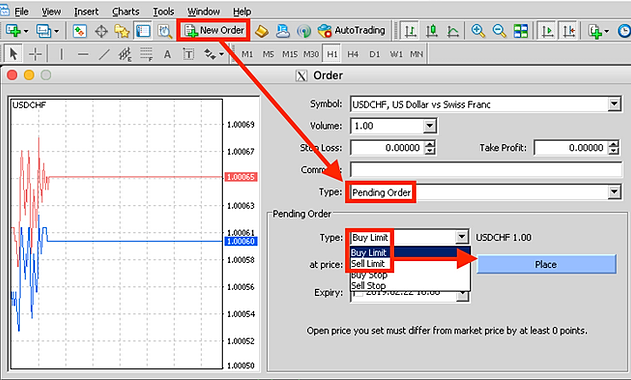Viewport: 631px width, 380px height.
Task: Tile chart windows with grid icon
Action: point(521,31)
